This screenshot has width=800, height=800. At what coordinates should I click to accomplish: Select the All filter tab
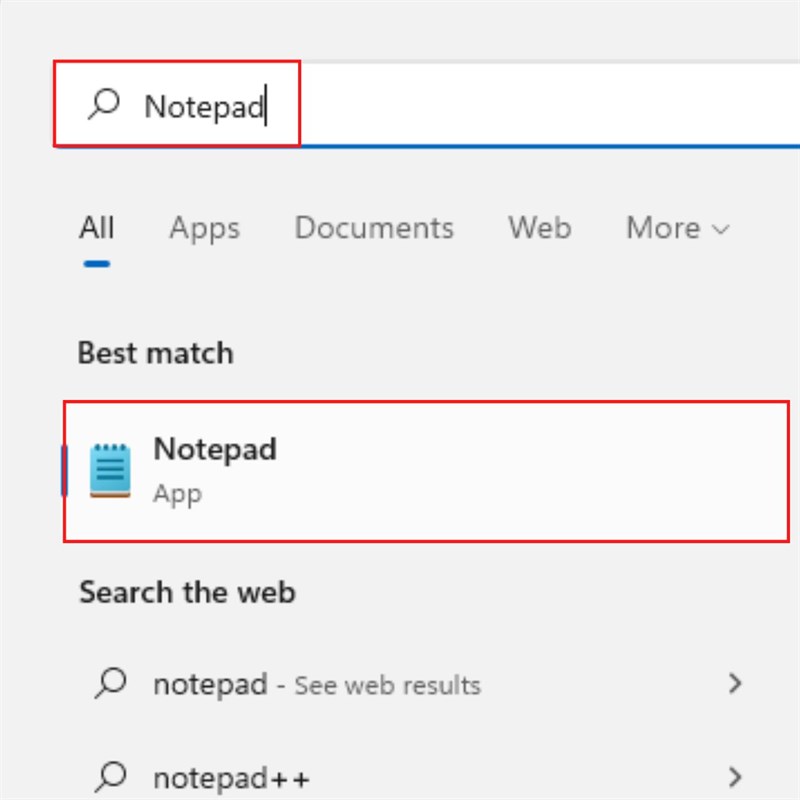click(96, 228)
